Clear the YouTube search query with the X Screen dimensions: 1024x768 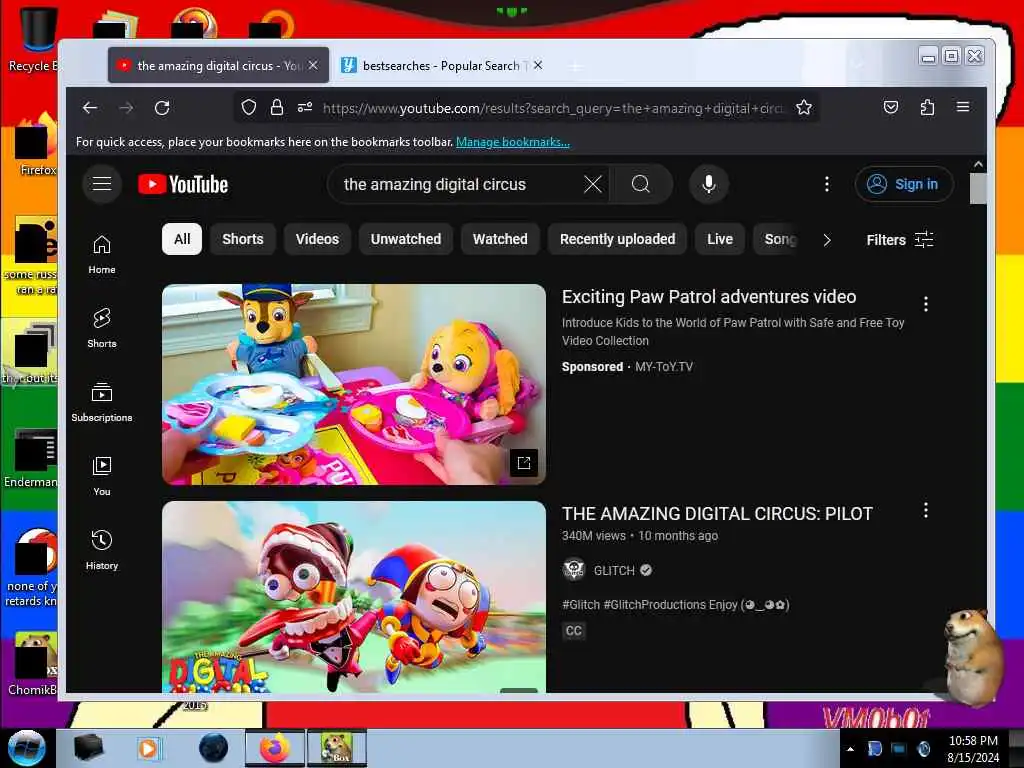592,184
